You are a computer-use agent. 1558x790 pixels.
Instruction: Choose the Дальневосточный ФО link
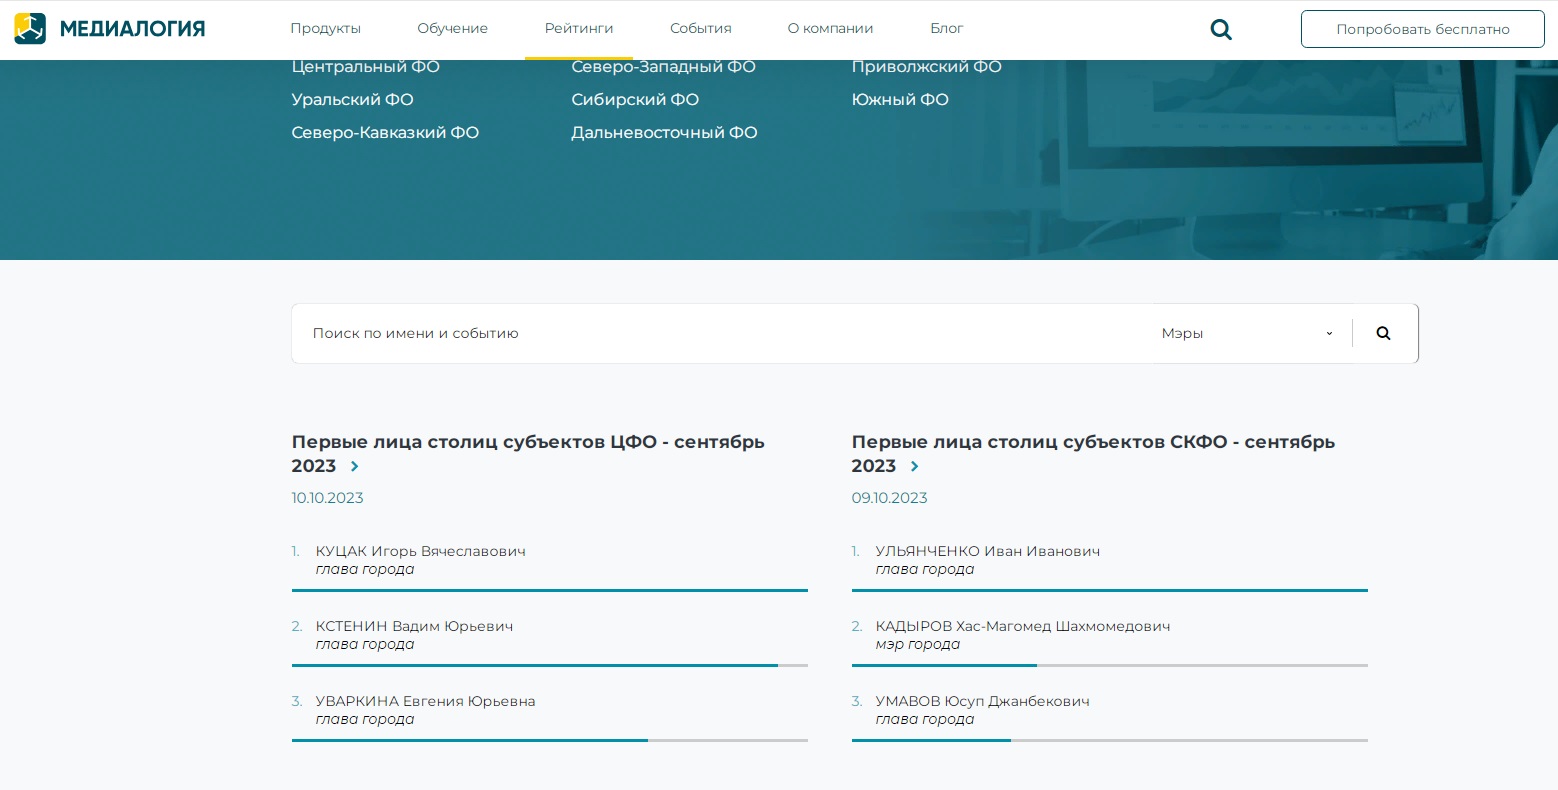(664, 133)
